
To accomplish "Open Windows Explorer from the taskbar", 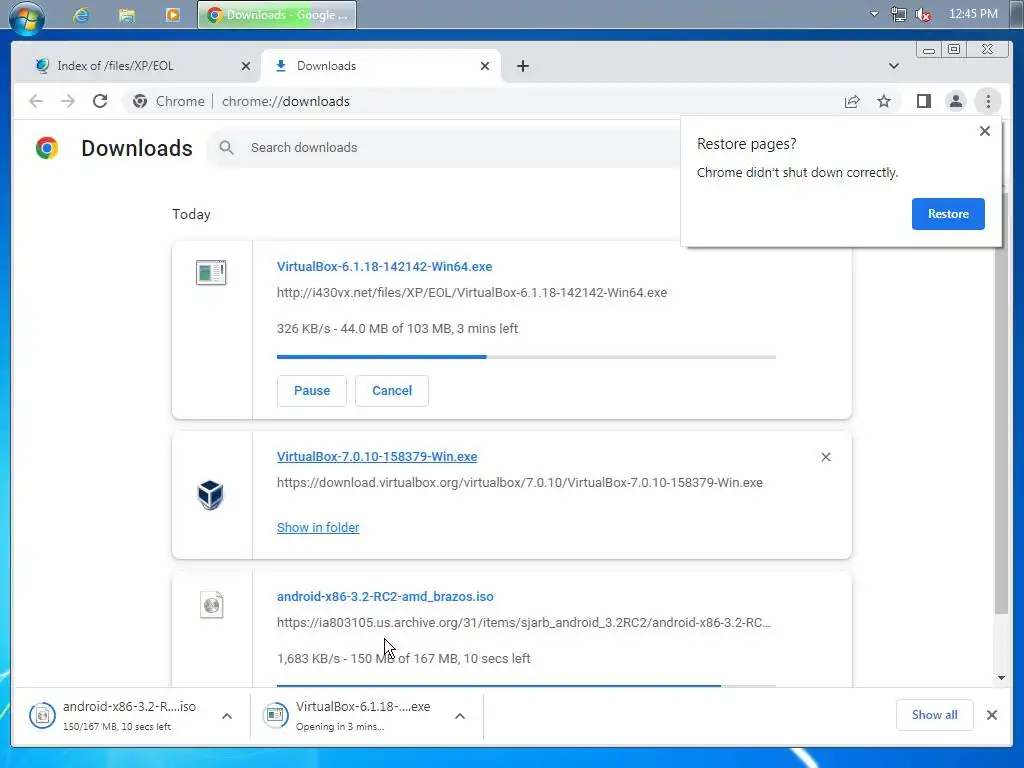I will coord(127,15).
